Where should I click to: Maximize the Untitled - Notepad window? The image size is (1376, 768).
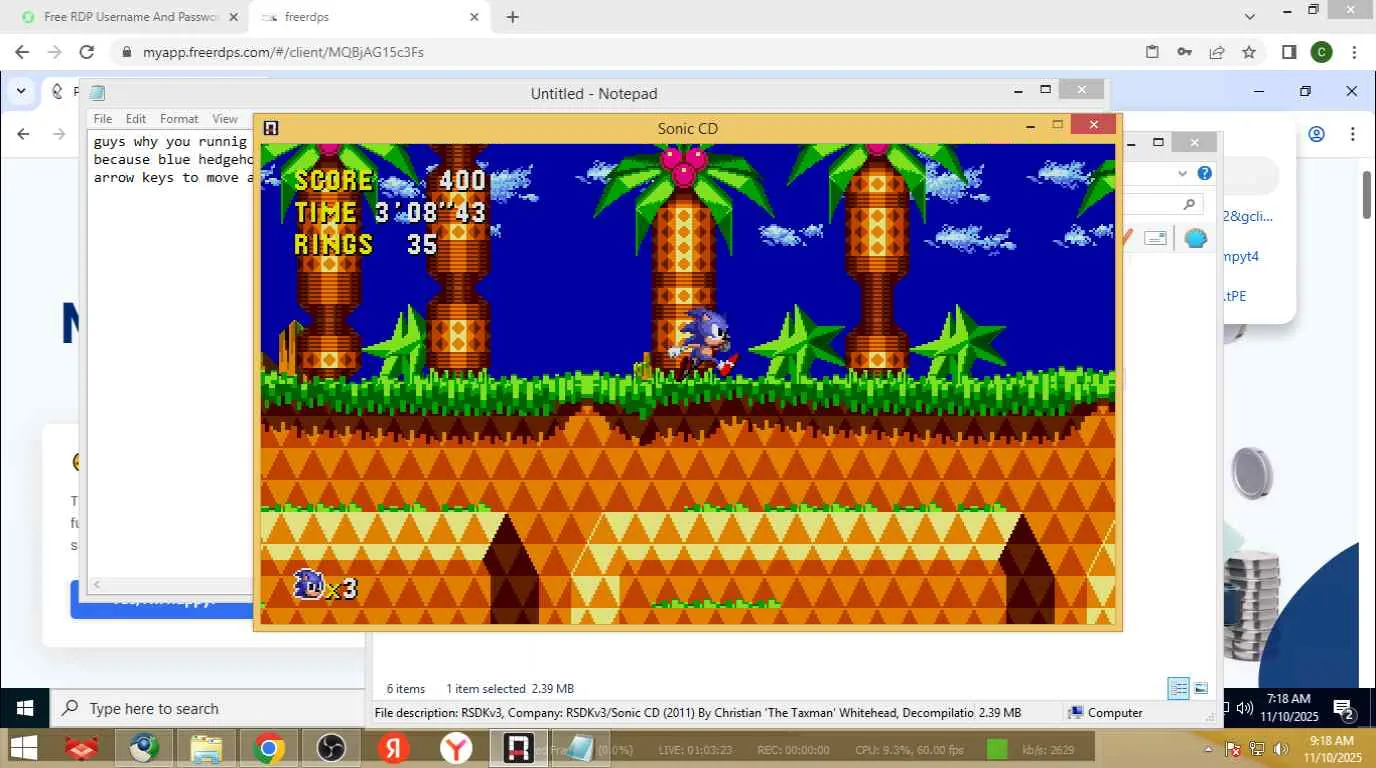[x=1045, y=90]
